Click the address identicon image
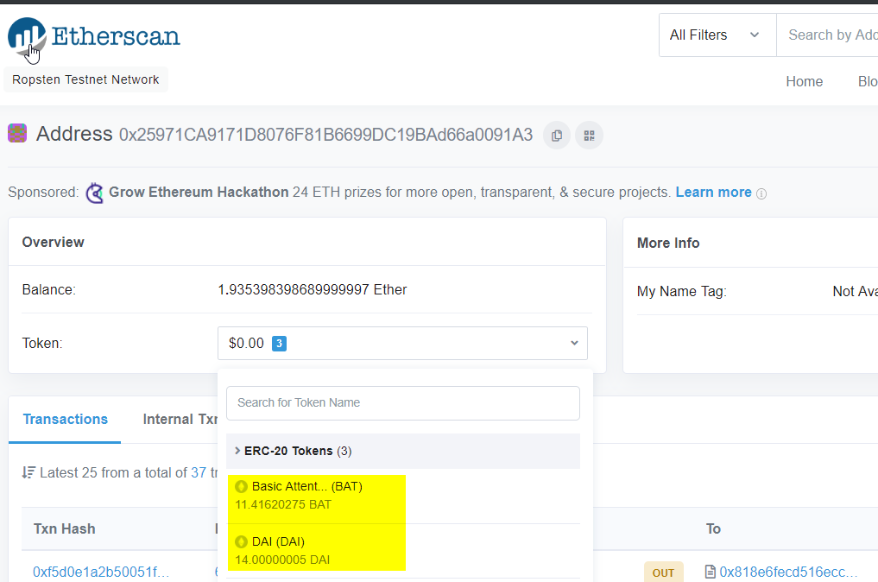The height and width of the screenshot is (582, 878). pos(17,133)
